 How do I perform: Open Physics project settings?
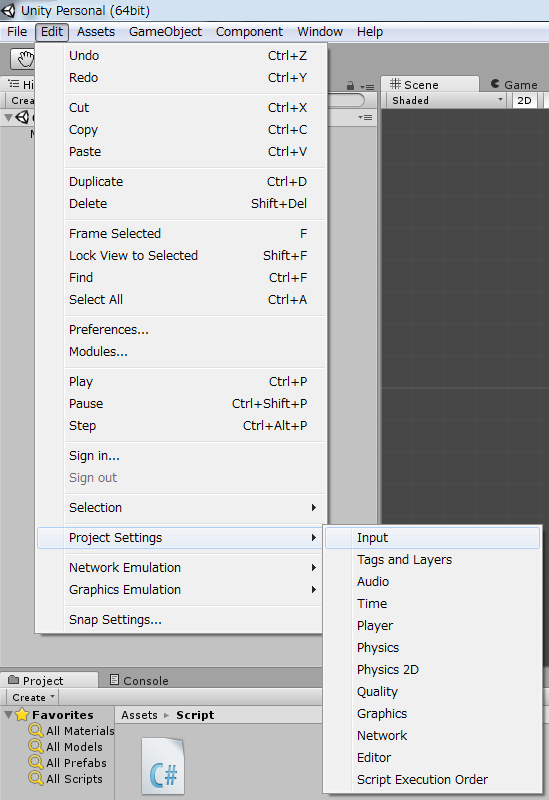432,647
